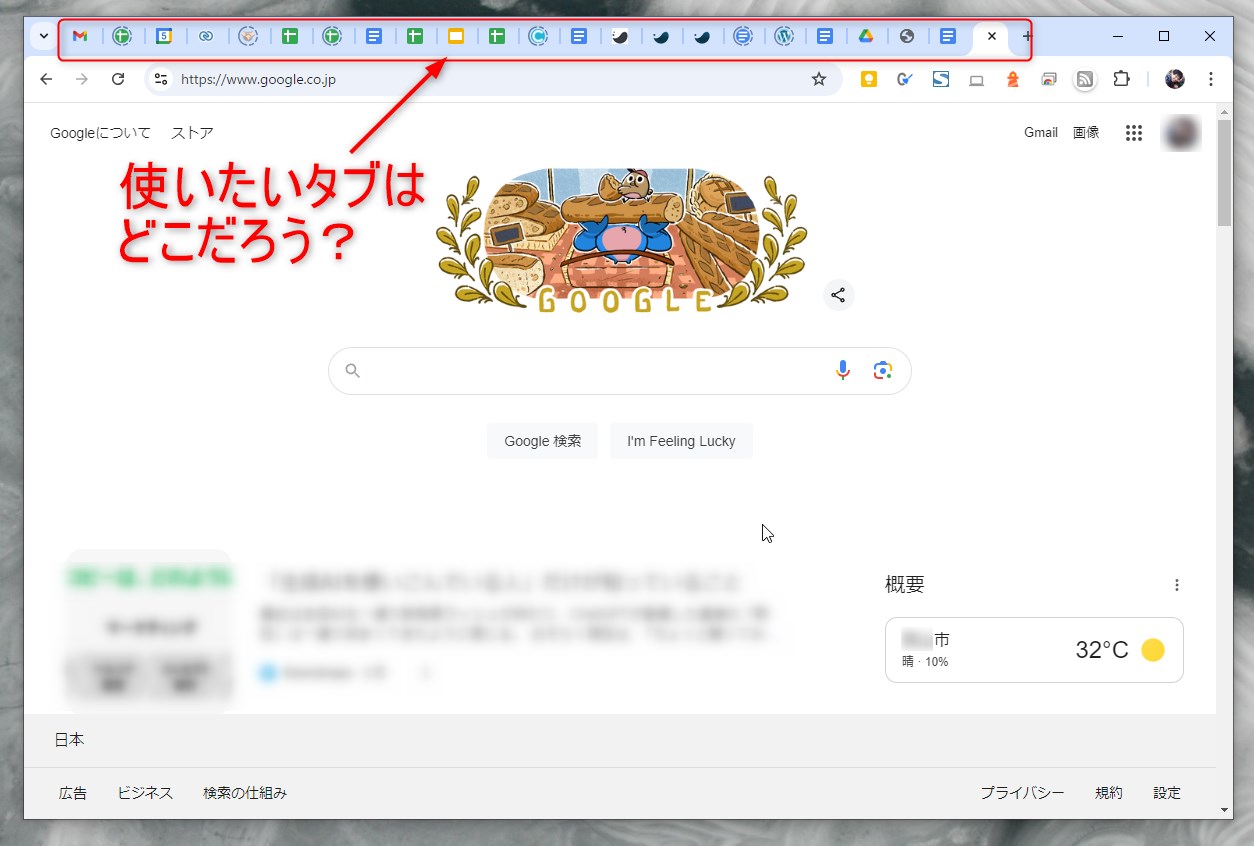Open the tab search dropdown
Screen dimensions: 1254x846
(44, 36)
